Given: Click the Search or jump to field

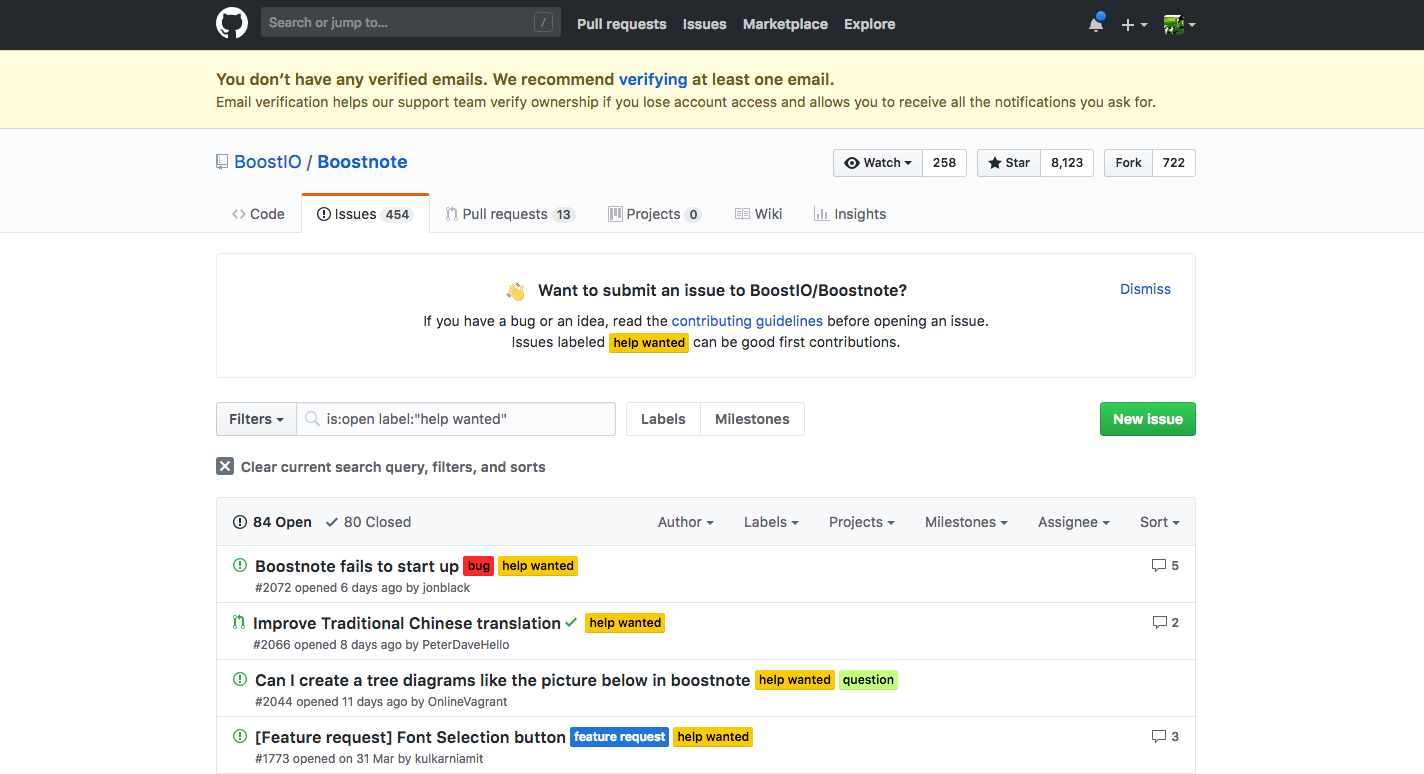Looking at the screenshot, I should coord(411,23).
